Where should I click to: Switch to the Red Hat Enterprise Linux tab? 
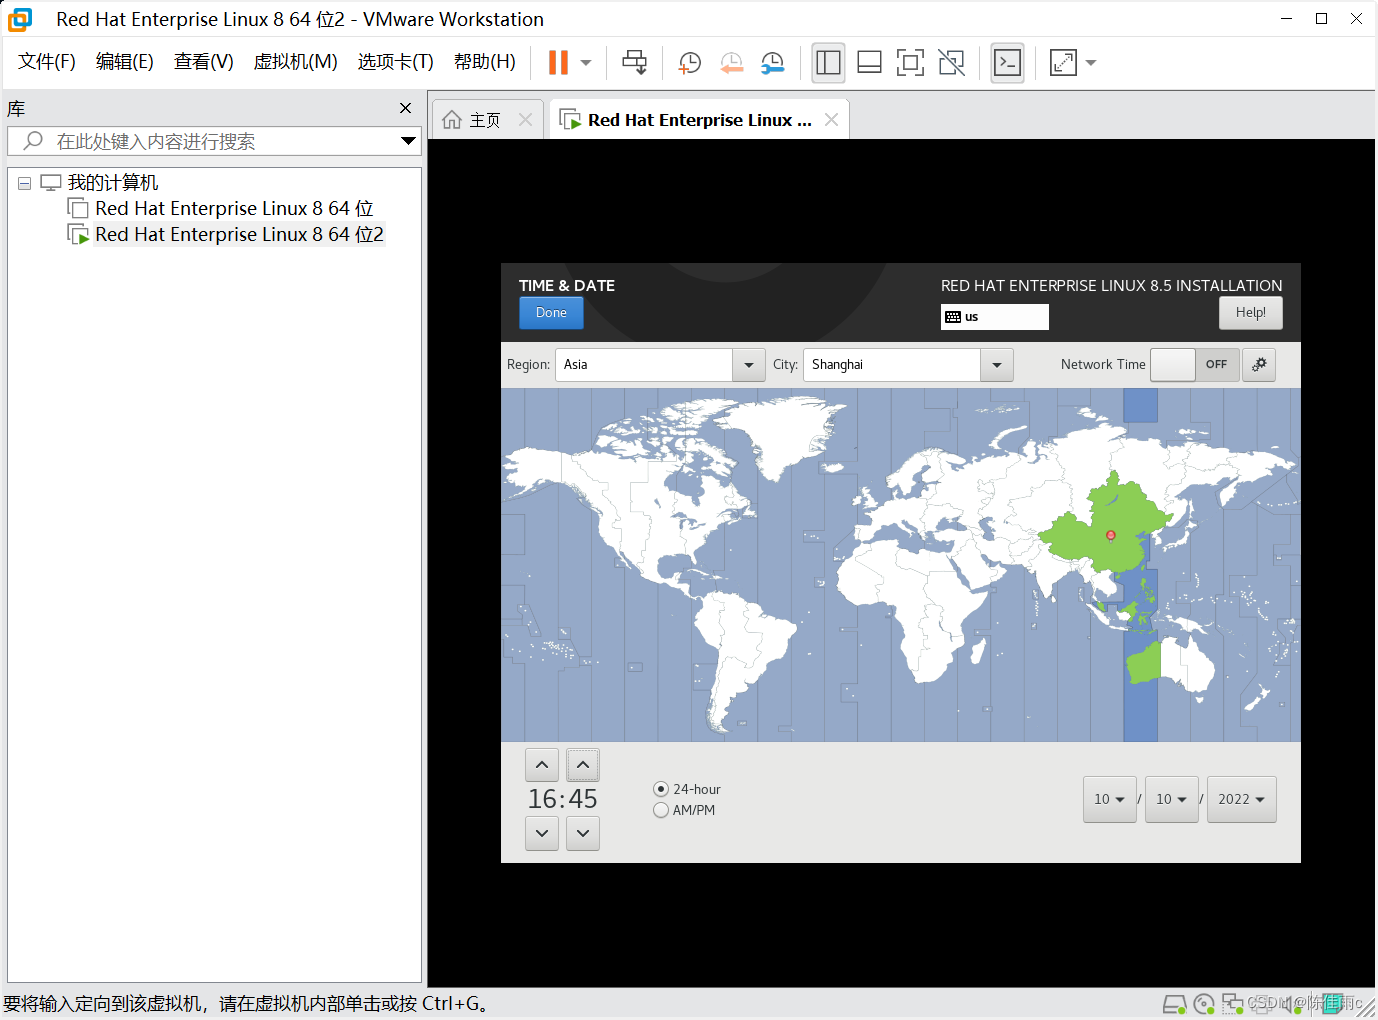[699, 120]
